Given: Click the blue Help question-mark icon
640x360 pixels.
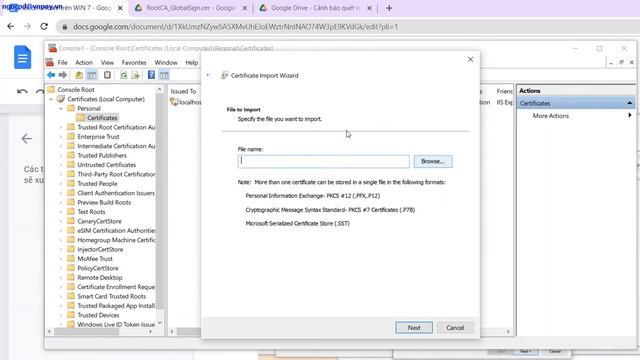Looking at the screenshot, I should tap(151, 75).
